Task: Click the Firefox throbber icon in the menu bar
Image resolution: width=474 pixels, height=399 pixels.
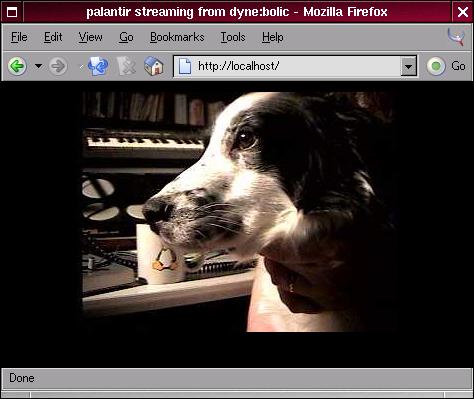Action: pyautogui.click(x=456, y=37)
